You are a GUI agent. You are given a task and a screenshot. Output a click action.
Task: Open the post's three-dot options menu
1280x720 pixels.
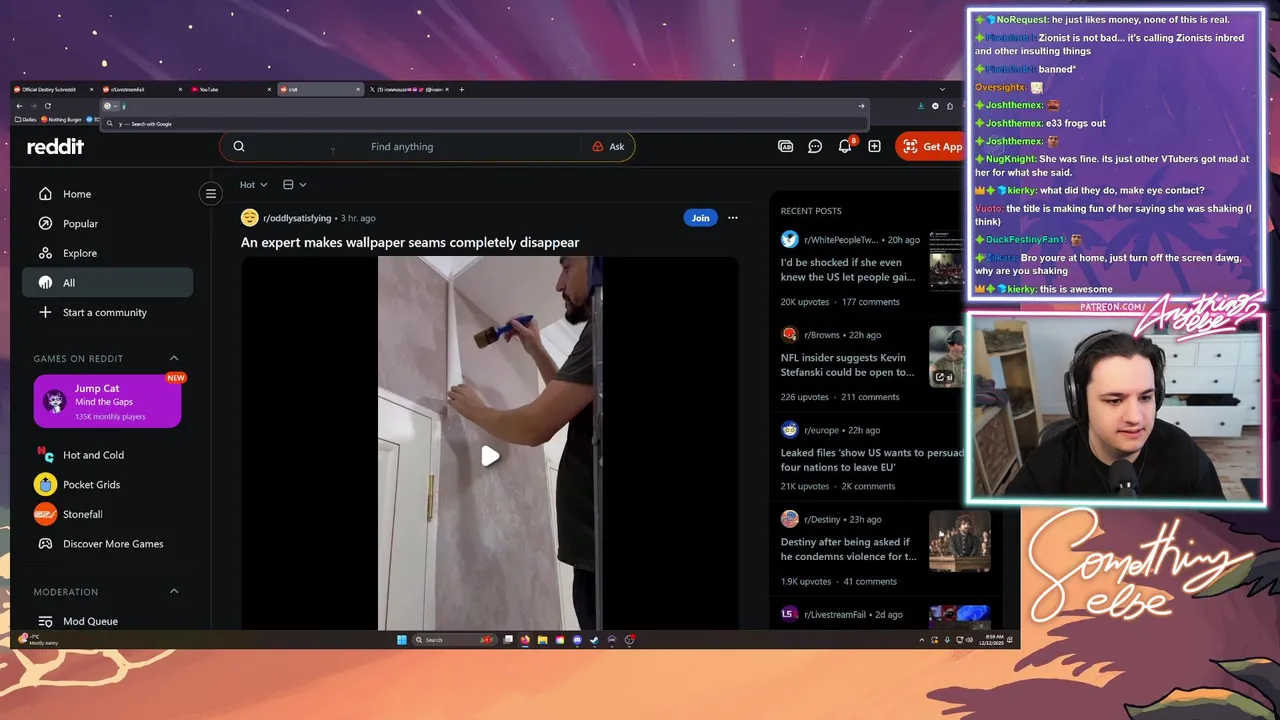(x=732, y=218)
